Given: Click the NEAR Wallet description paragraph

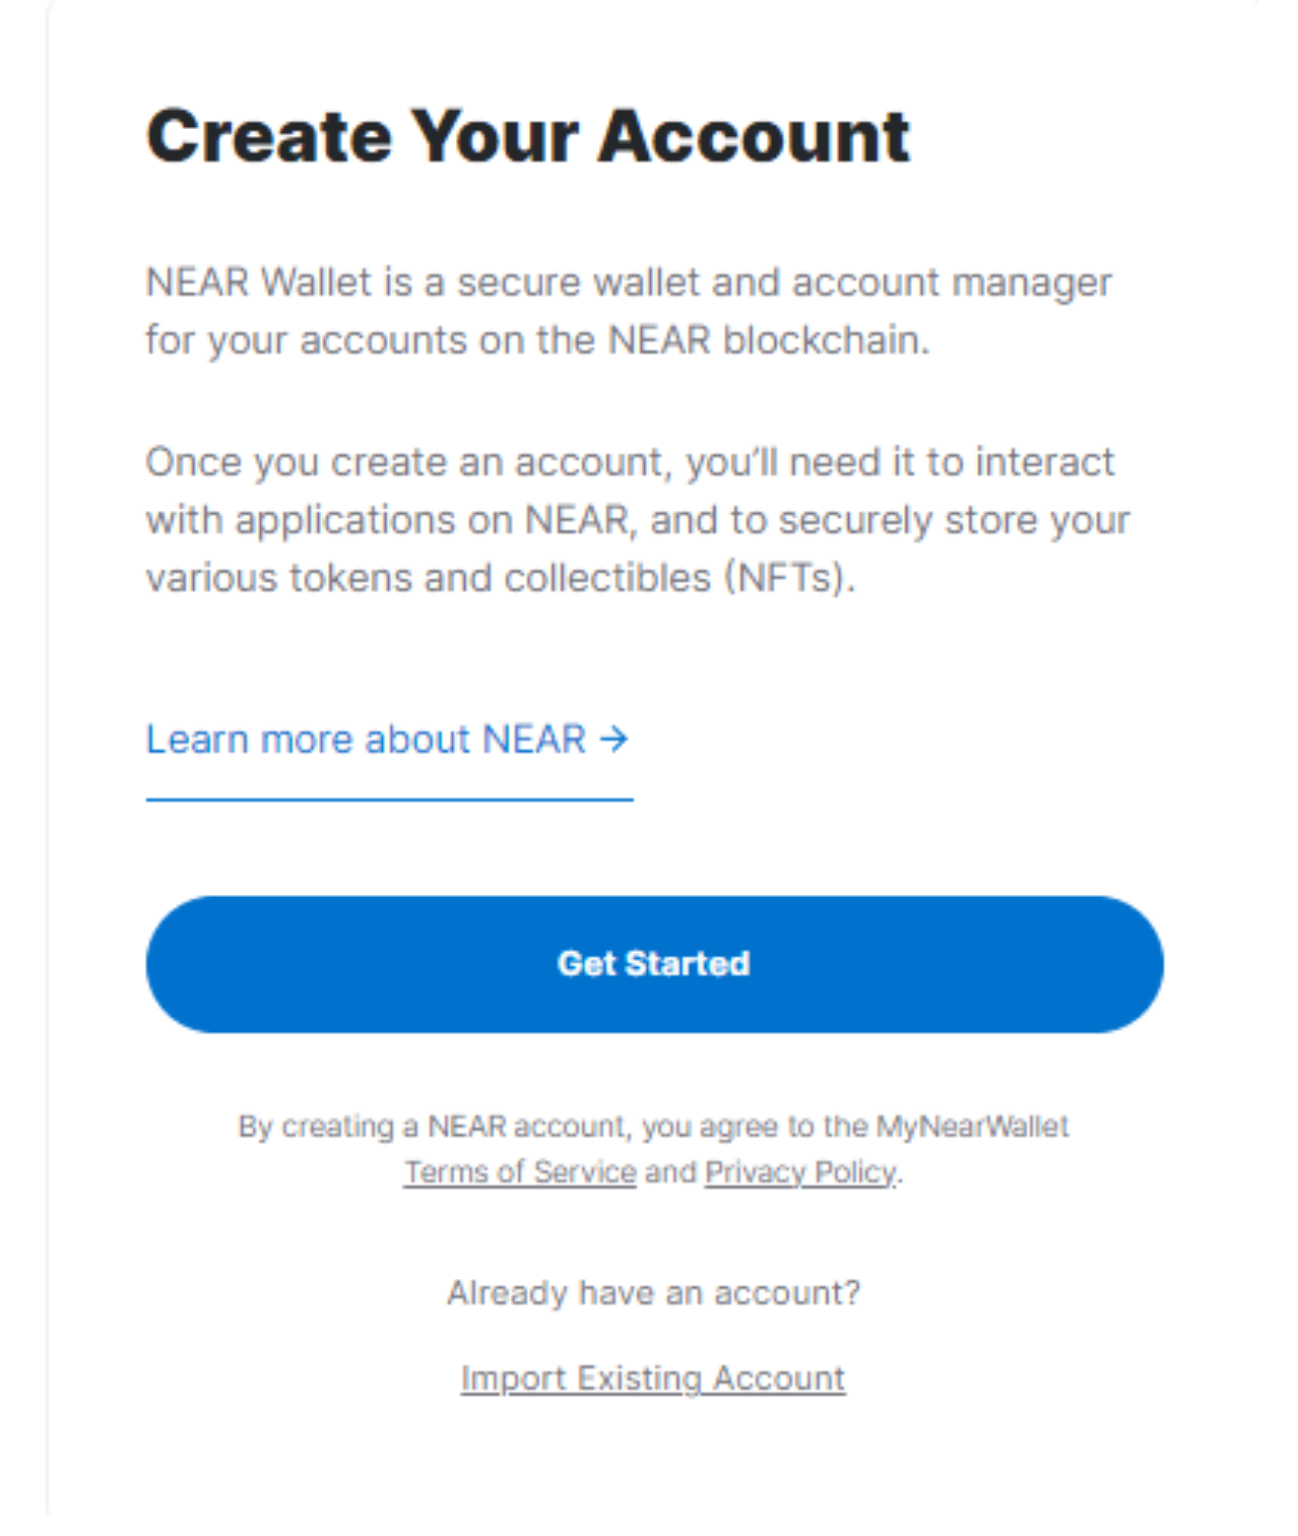Looking at the screenshot, I should click(x=630, y=310).
